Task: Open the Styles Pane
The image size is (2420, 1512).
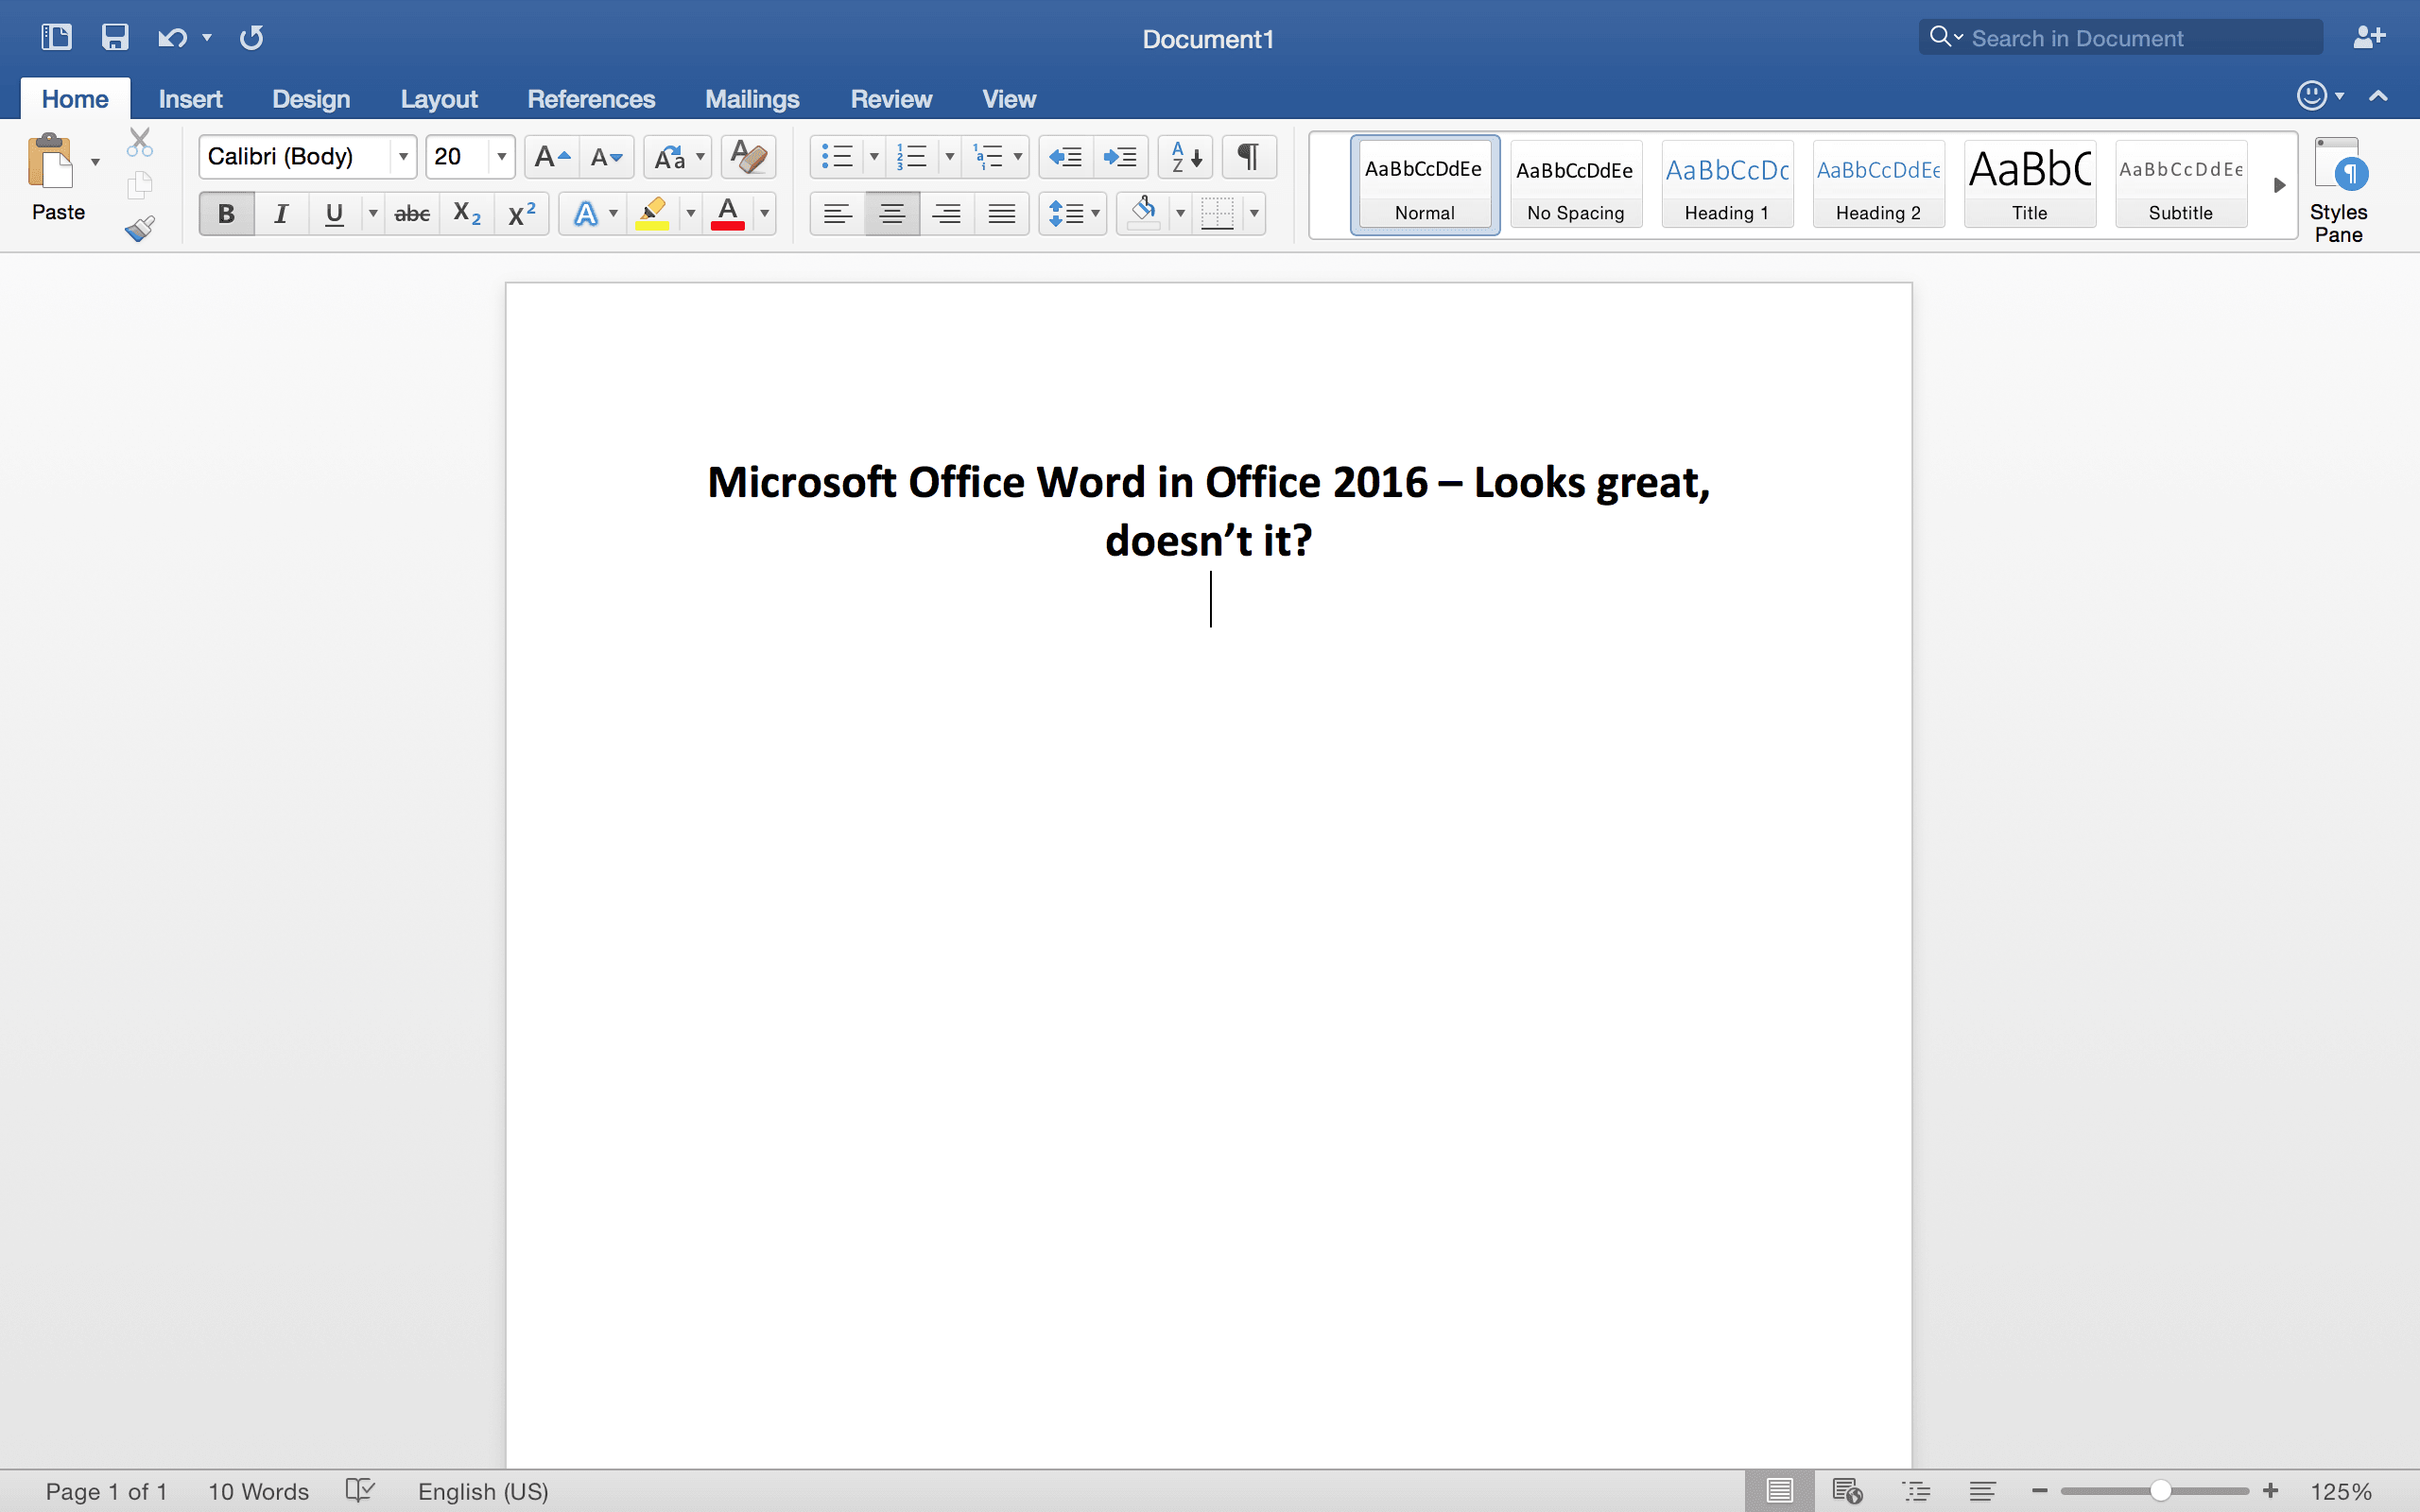Action: coord(2338,190)
